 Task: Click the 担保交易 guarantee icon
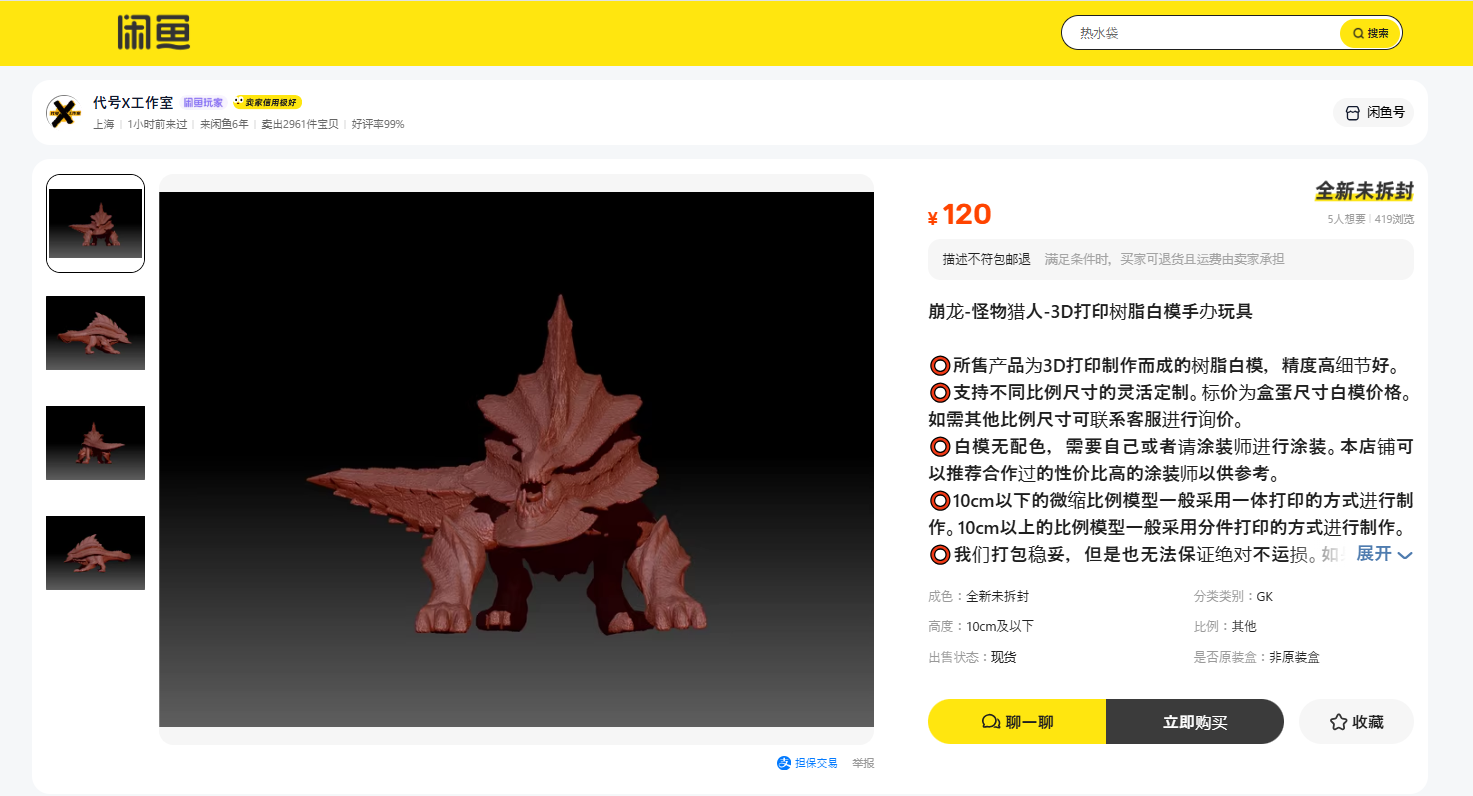[x=784, y=763]
